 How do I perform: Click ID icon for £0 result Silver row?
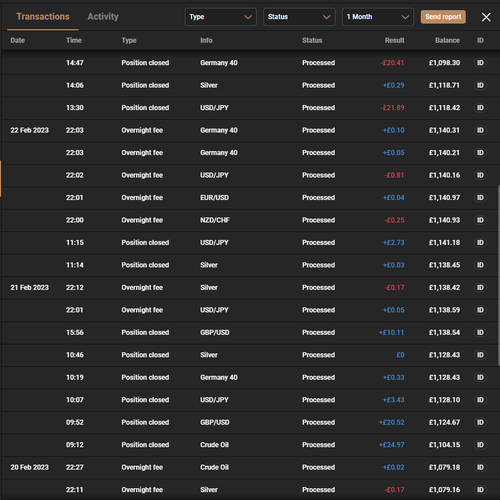480,355
